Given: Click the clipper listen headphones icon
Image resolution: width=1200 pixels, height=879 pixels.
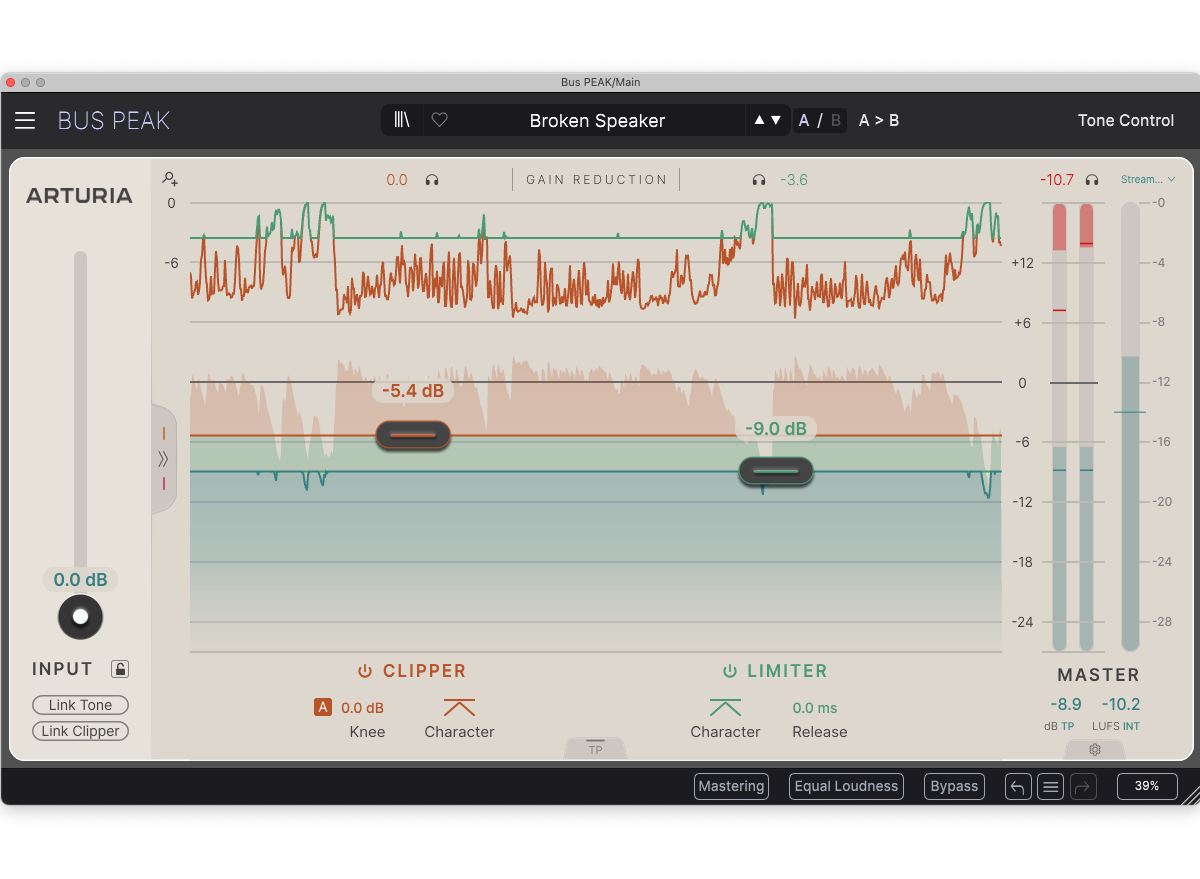Looking at the screenshot, I should pos(432,180).
